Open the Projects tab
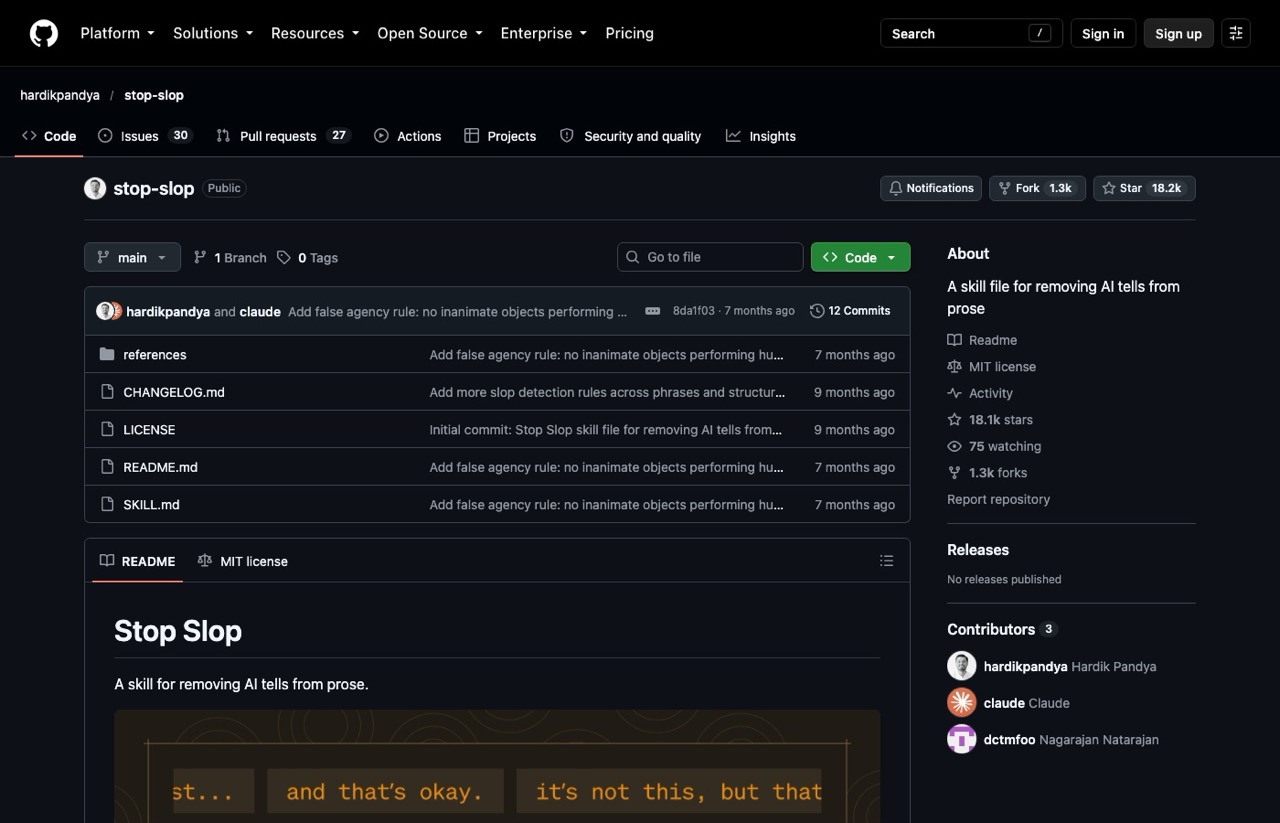The width and height of the screenshot is (1280, 823). (x=500, y=136)
